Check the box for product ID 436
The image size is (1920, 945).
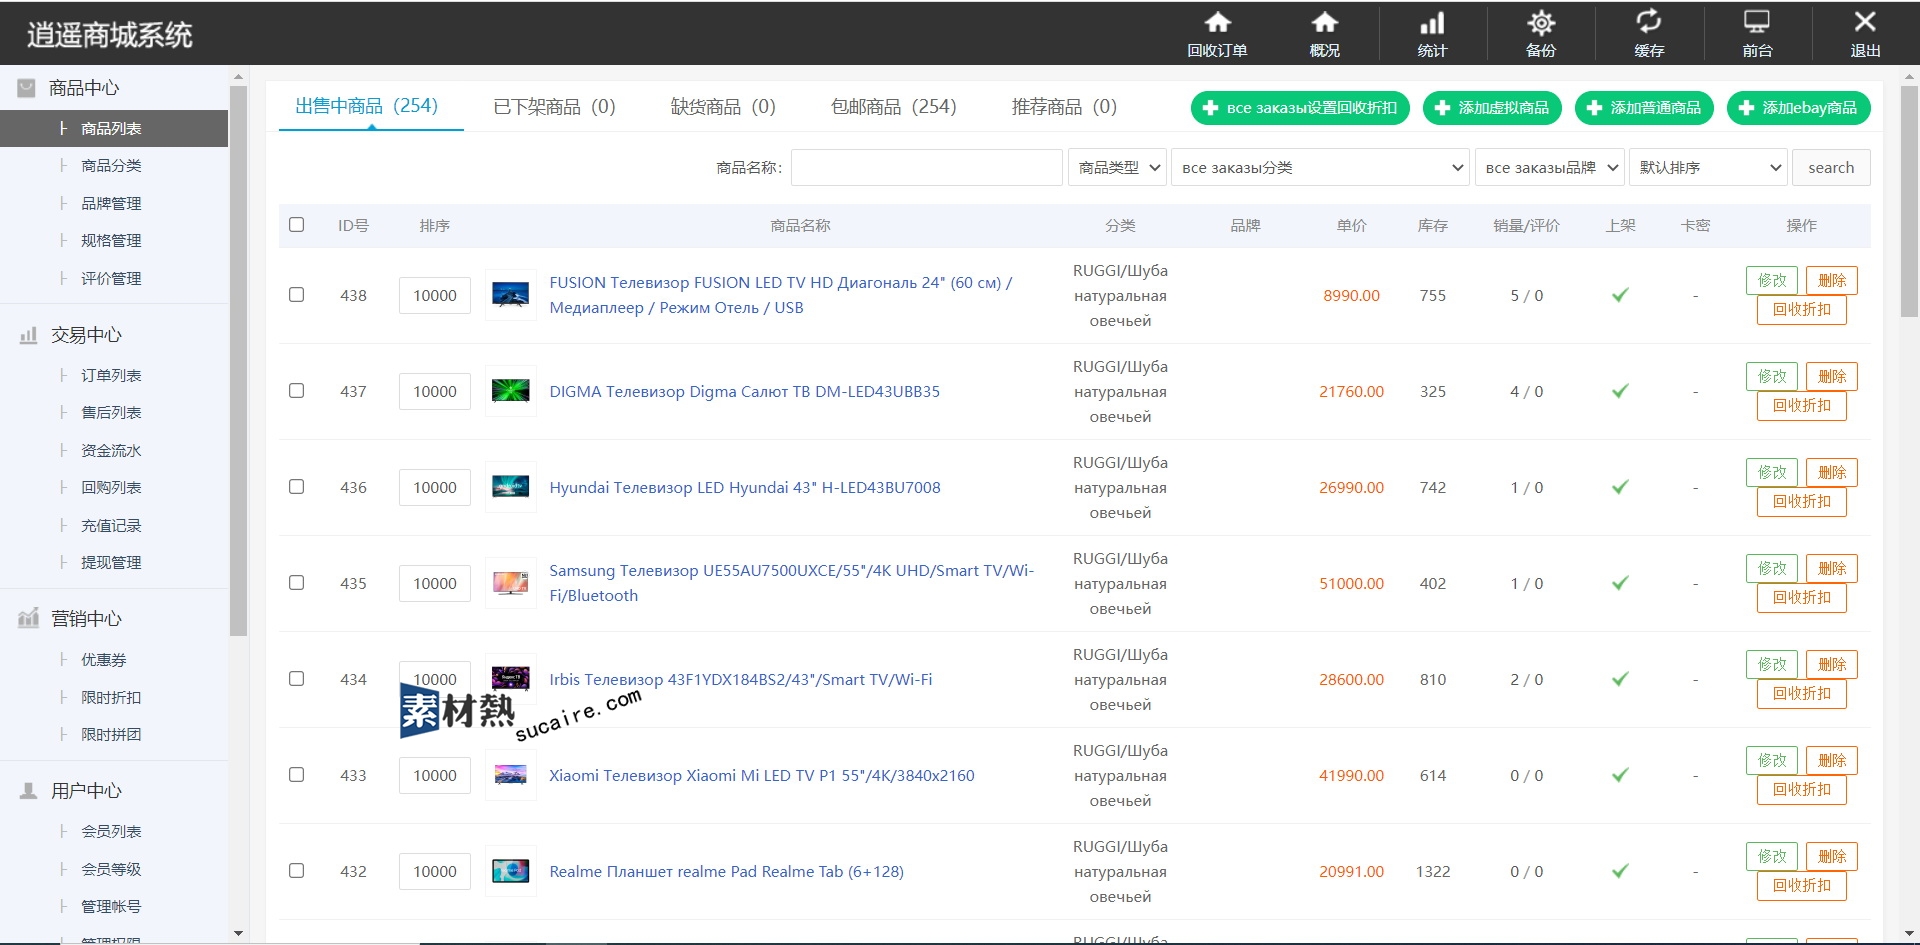(x=296, y=487)
